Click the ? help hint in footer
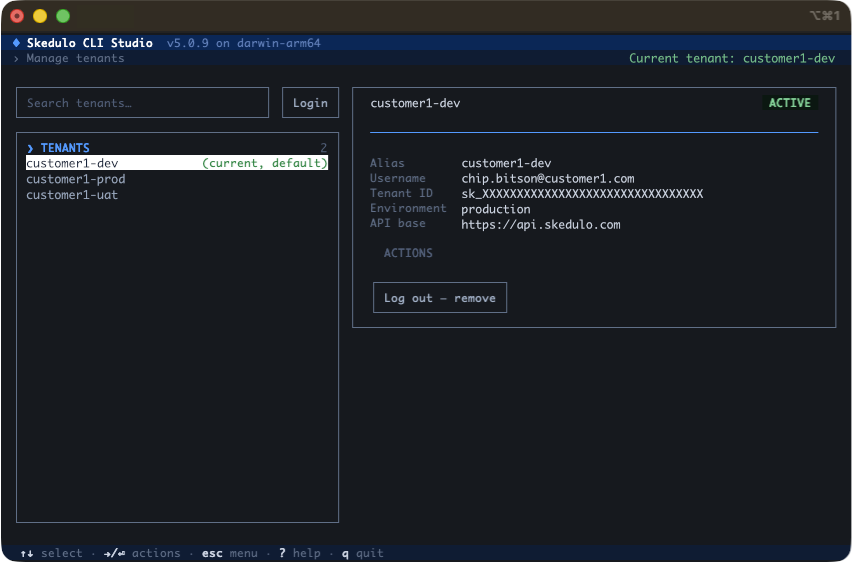This screenshot has width=853, height=563. coord(300,553)
